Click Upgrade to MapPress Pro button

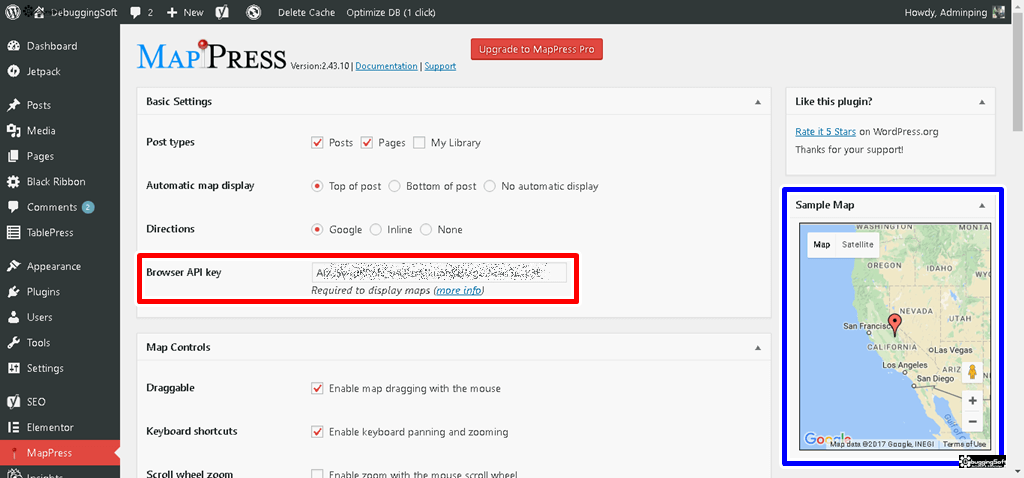tap(536, 50)
